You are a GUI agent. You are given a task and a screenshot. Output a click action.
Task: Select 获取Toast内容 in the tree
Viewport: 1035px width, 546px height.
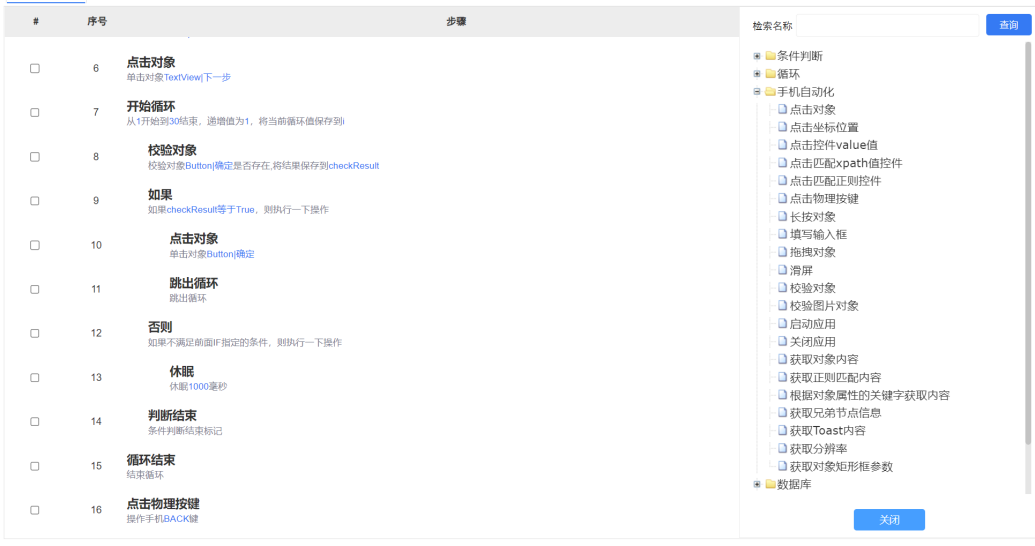pos(827,431)
